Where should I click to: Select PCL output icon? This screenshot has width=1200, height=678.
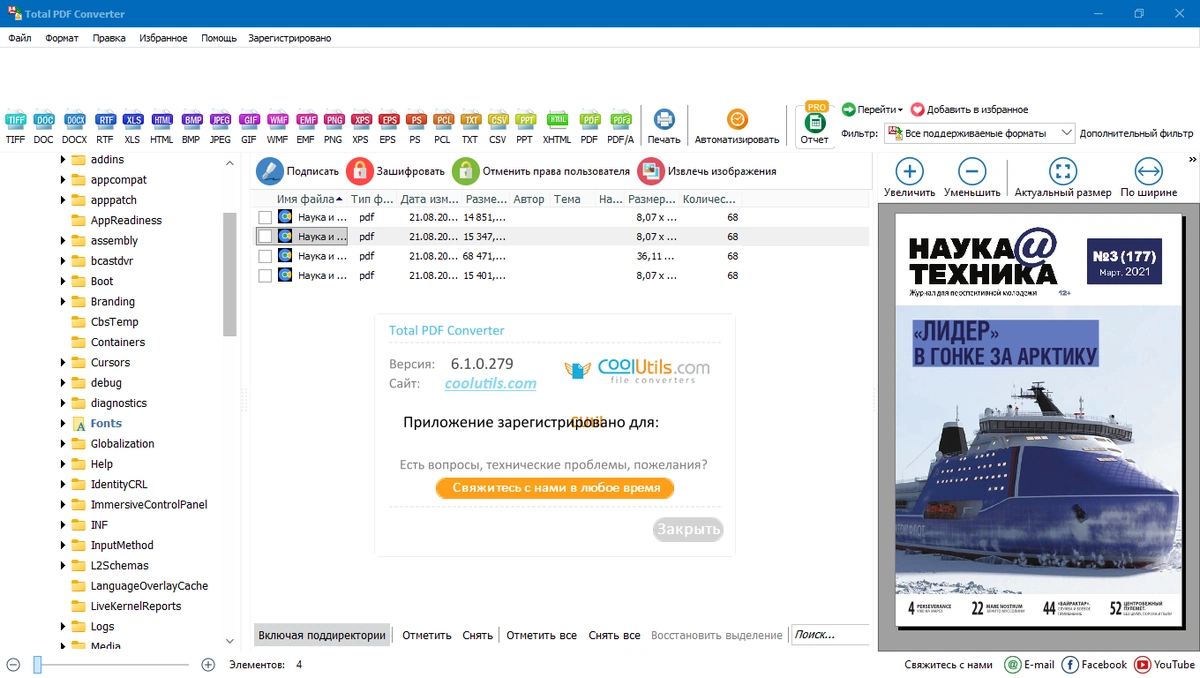[x=442, y=126]
